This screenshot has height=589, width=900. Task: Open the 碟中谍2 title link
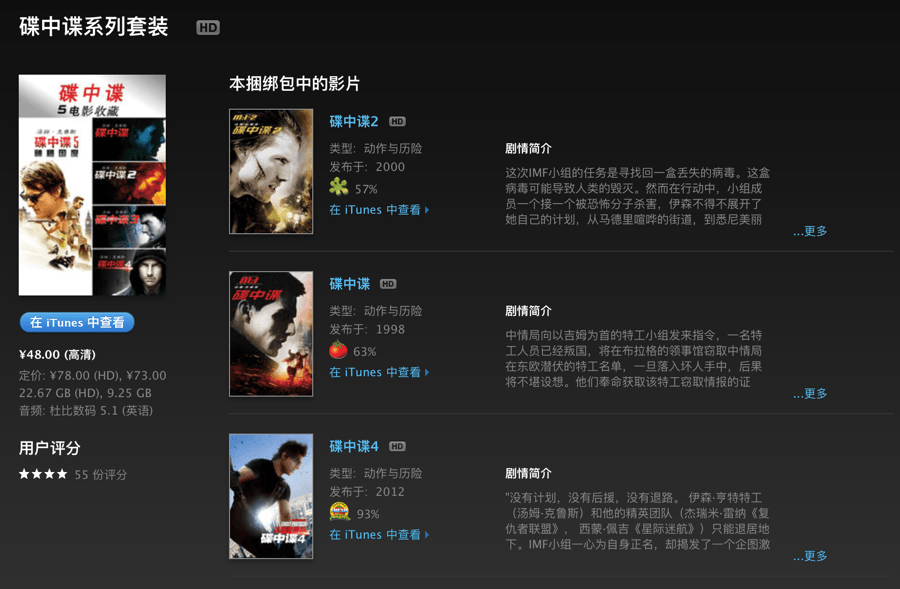[x=354, y=122]
